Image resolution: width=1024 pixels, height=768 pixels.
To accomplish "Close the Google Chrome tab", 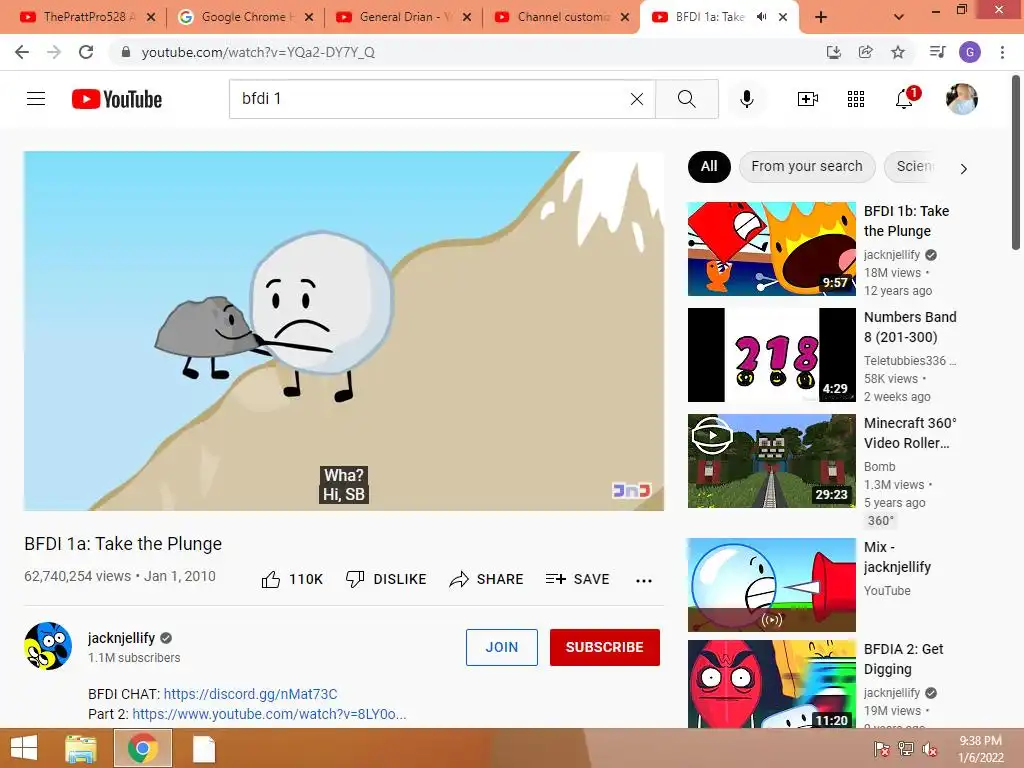I will (309, 17).
